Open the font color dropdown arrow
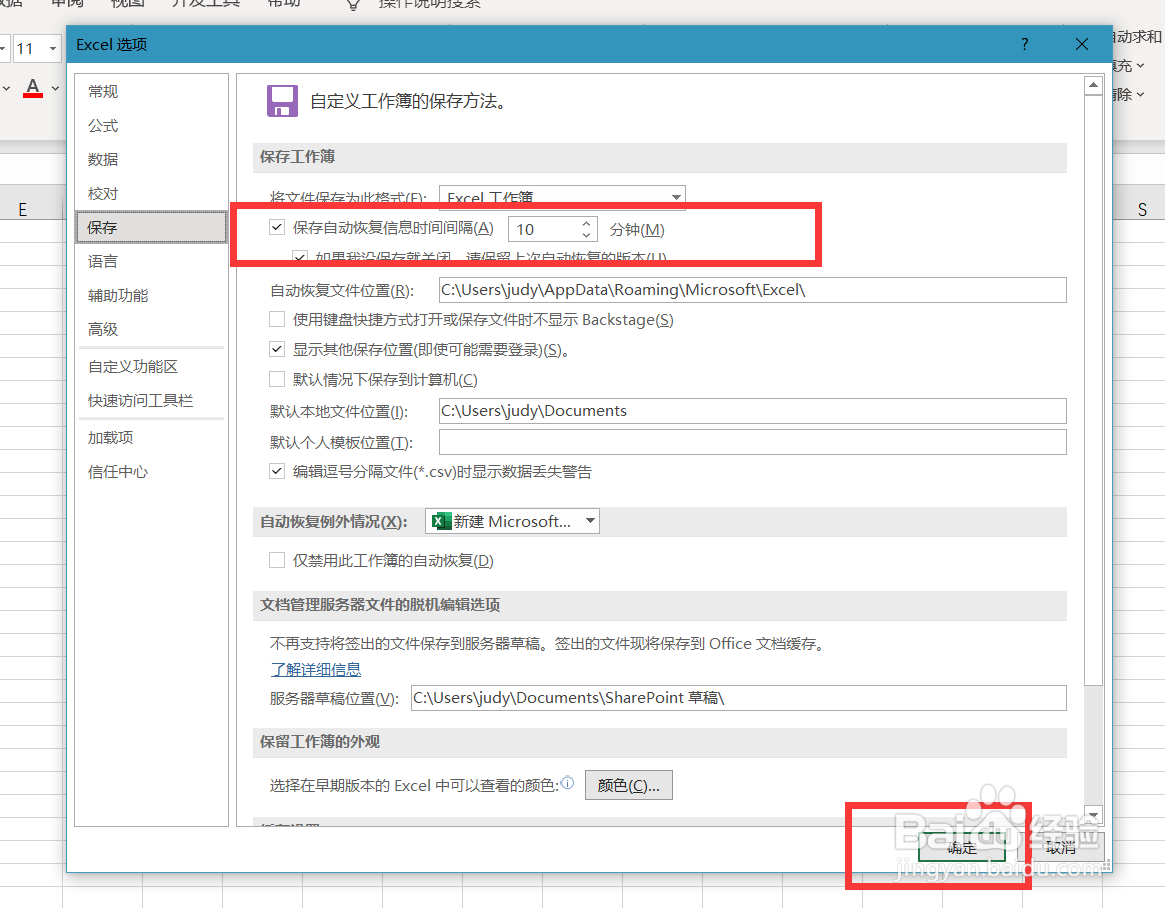This screenshot has height=908, width=1165. 56,88
